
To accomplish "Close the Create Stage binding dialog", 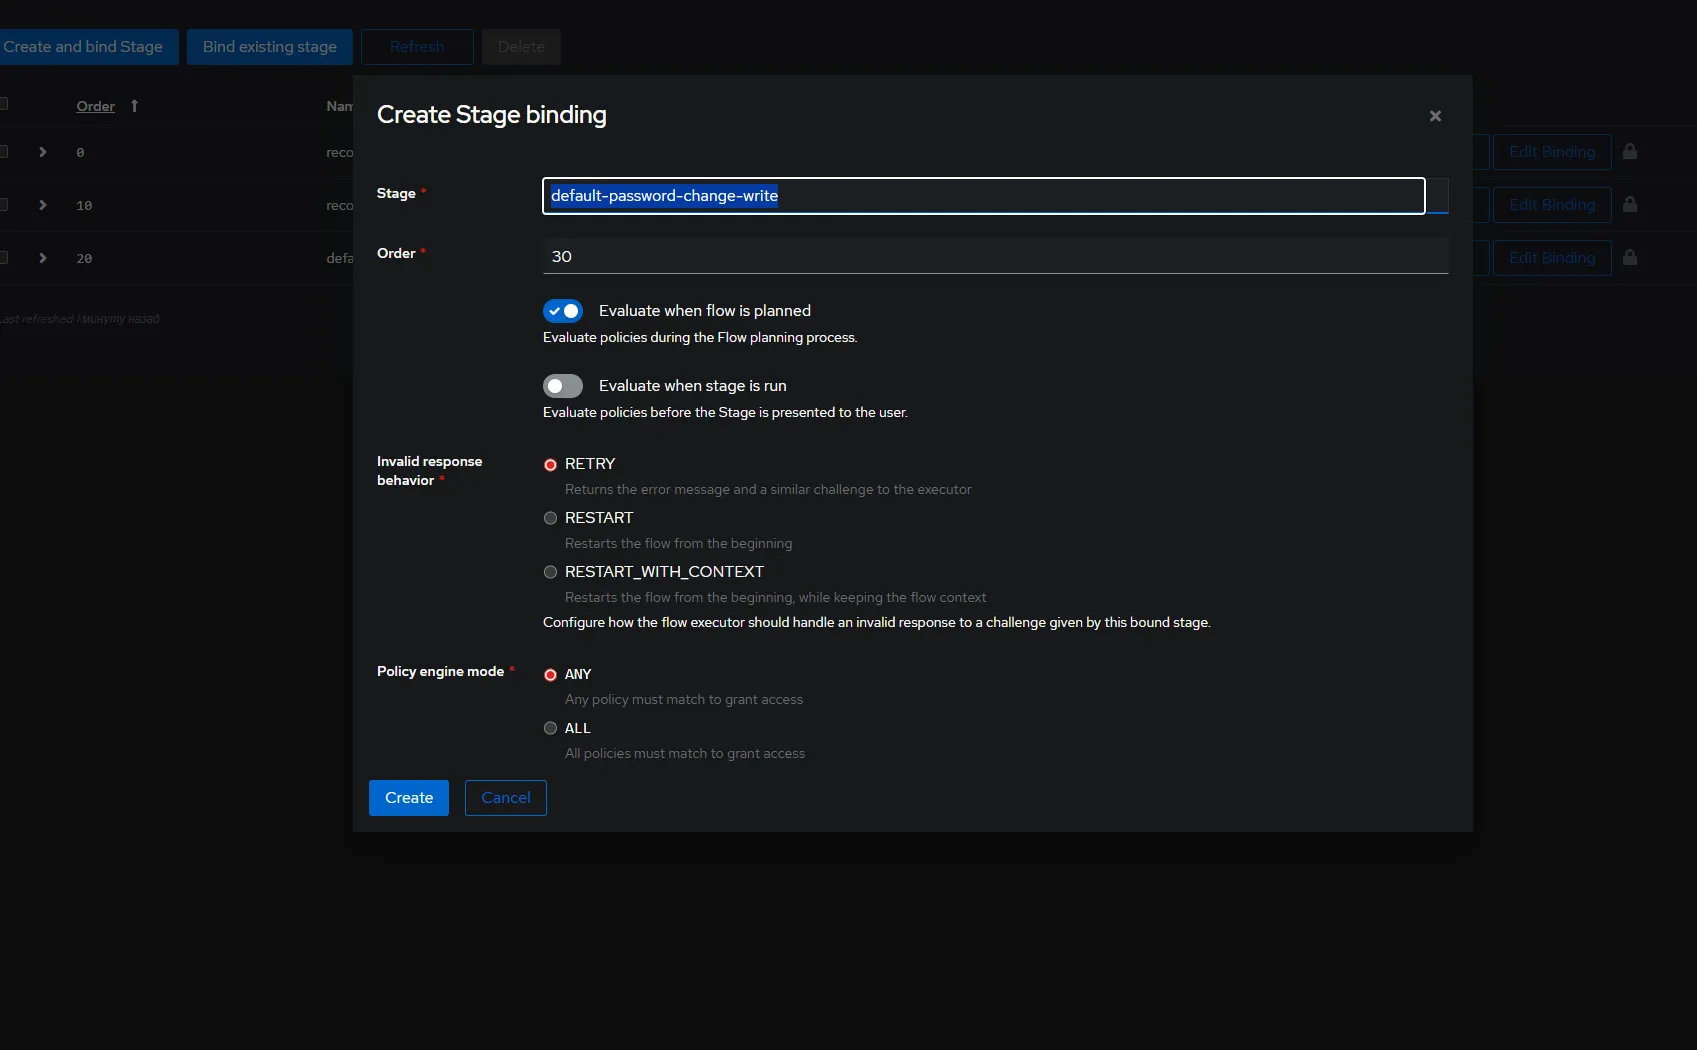I will tap(1435, 116).
